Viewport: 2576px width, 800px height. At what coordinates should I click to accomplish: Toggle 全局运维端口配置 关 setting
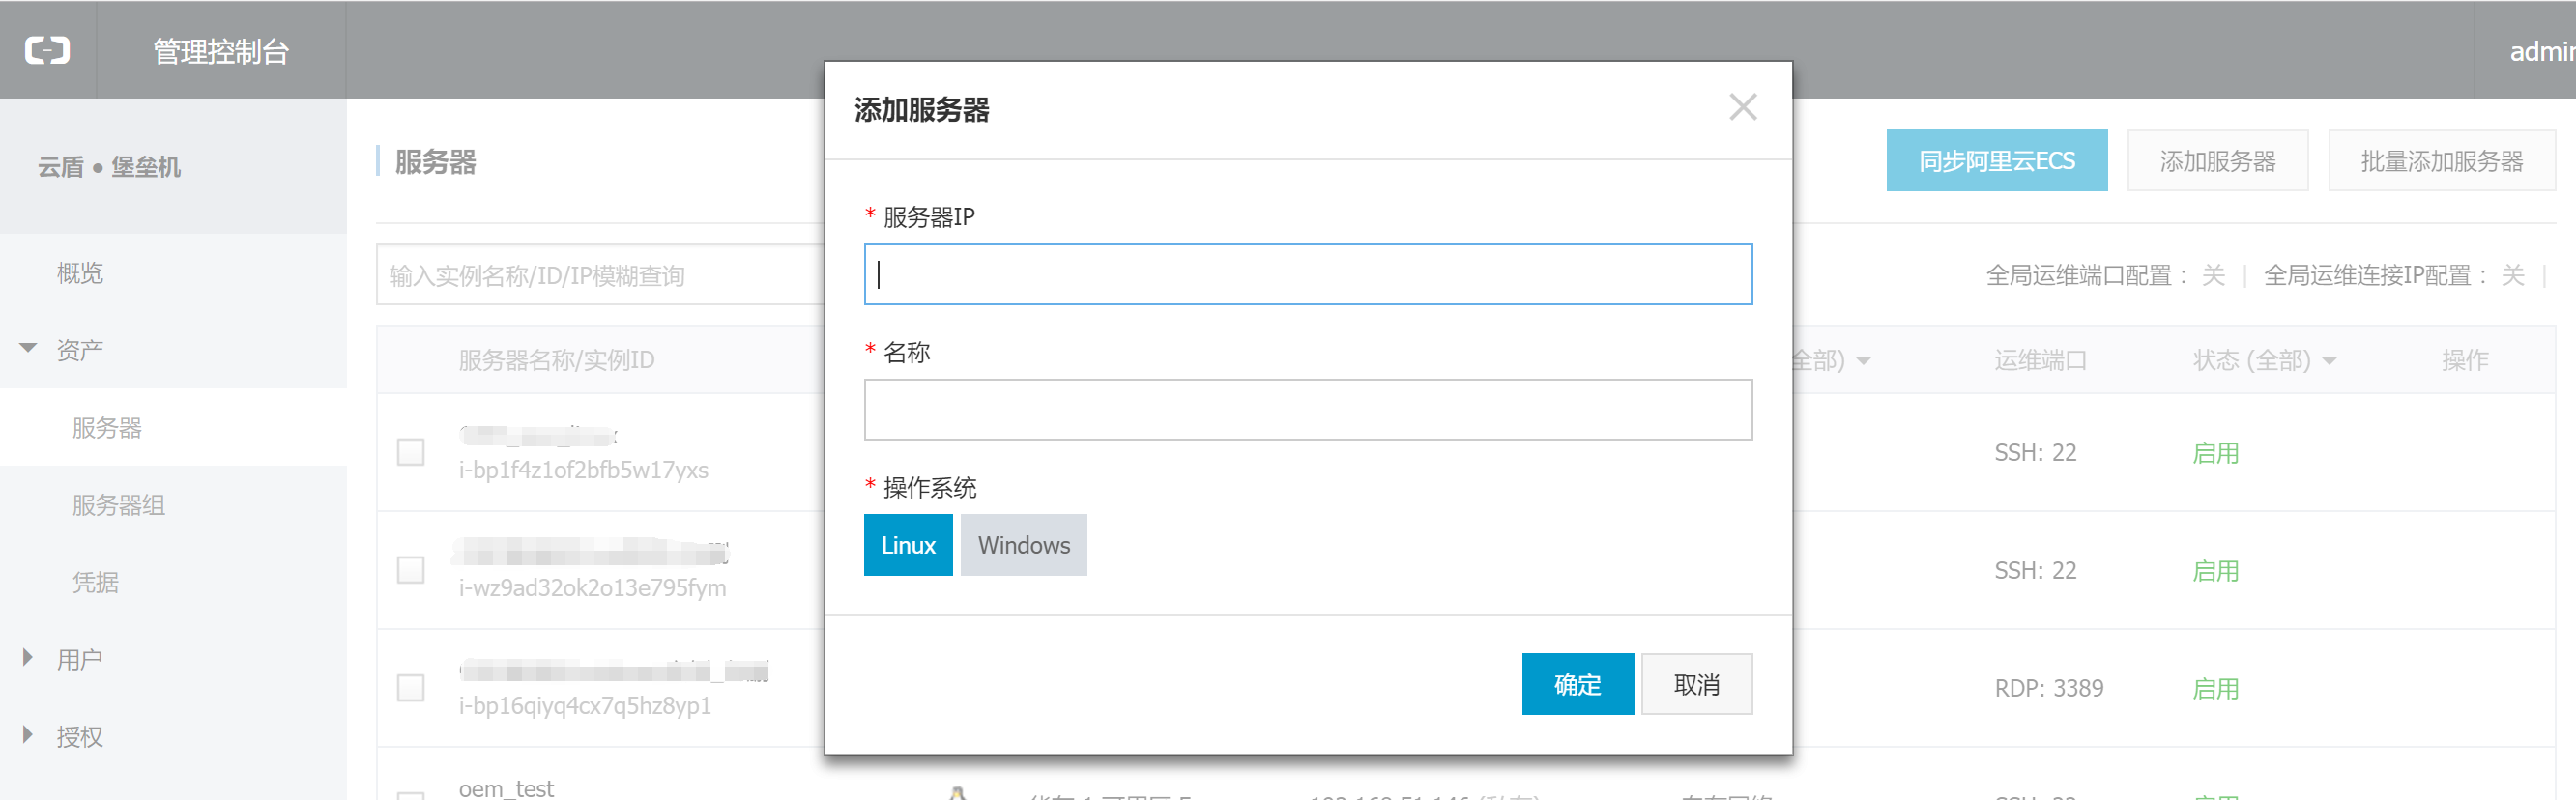(2213, 275)
